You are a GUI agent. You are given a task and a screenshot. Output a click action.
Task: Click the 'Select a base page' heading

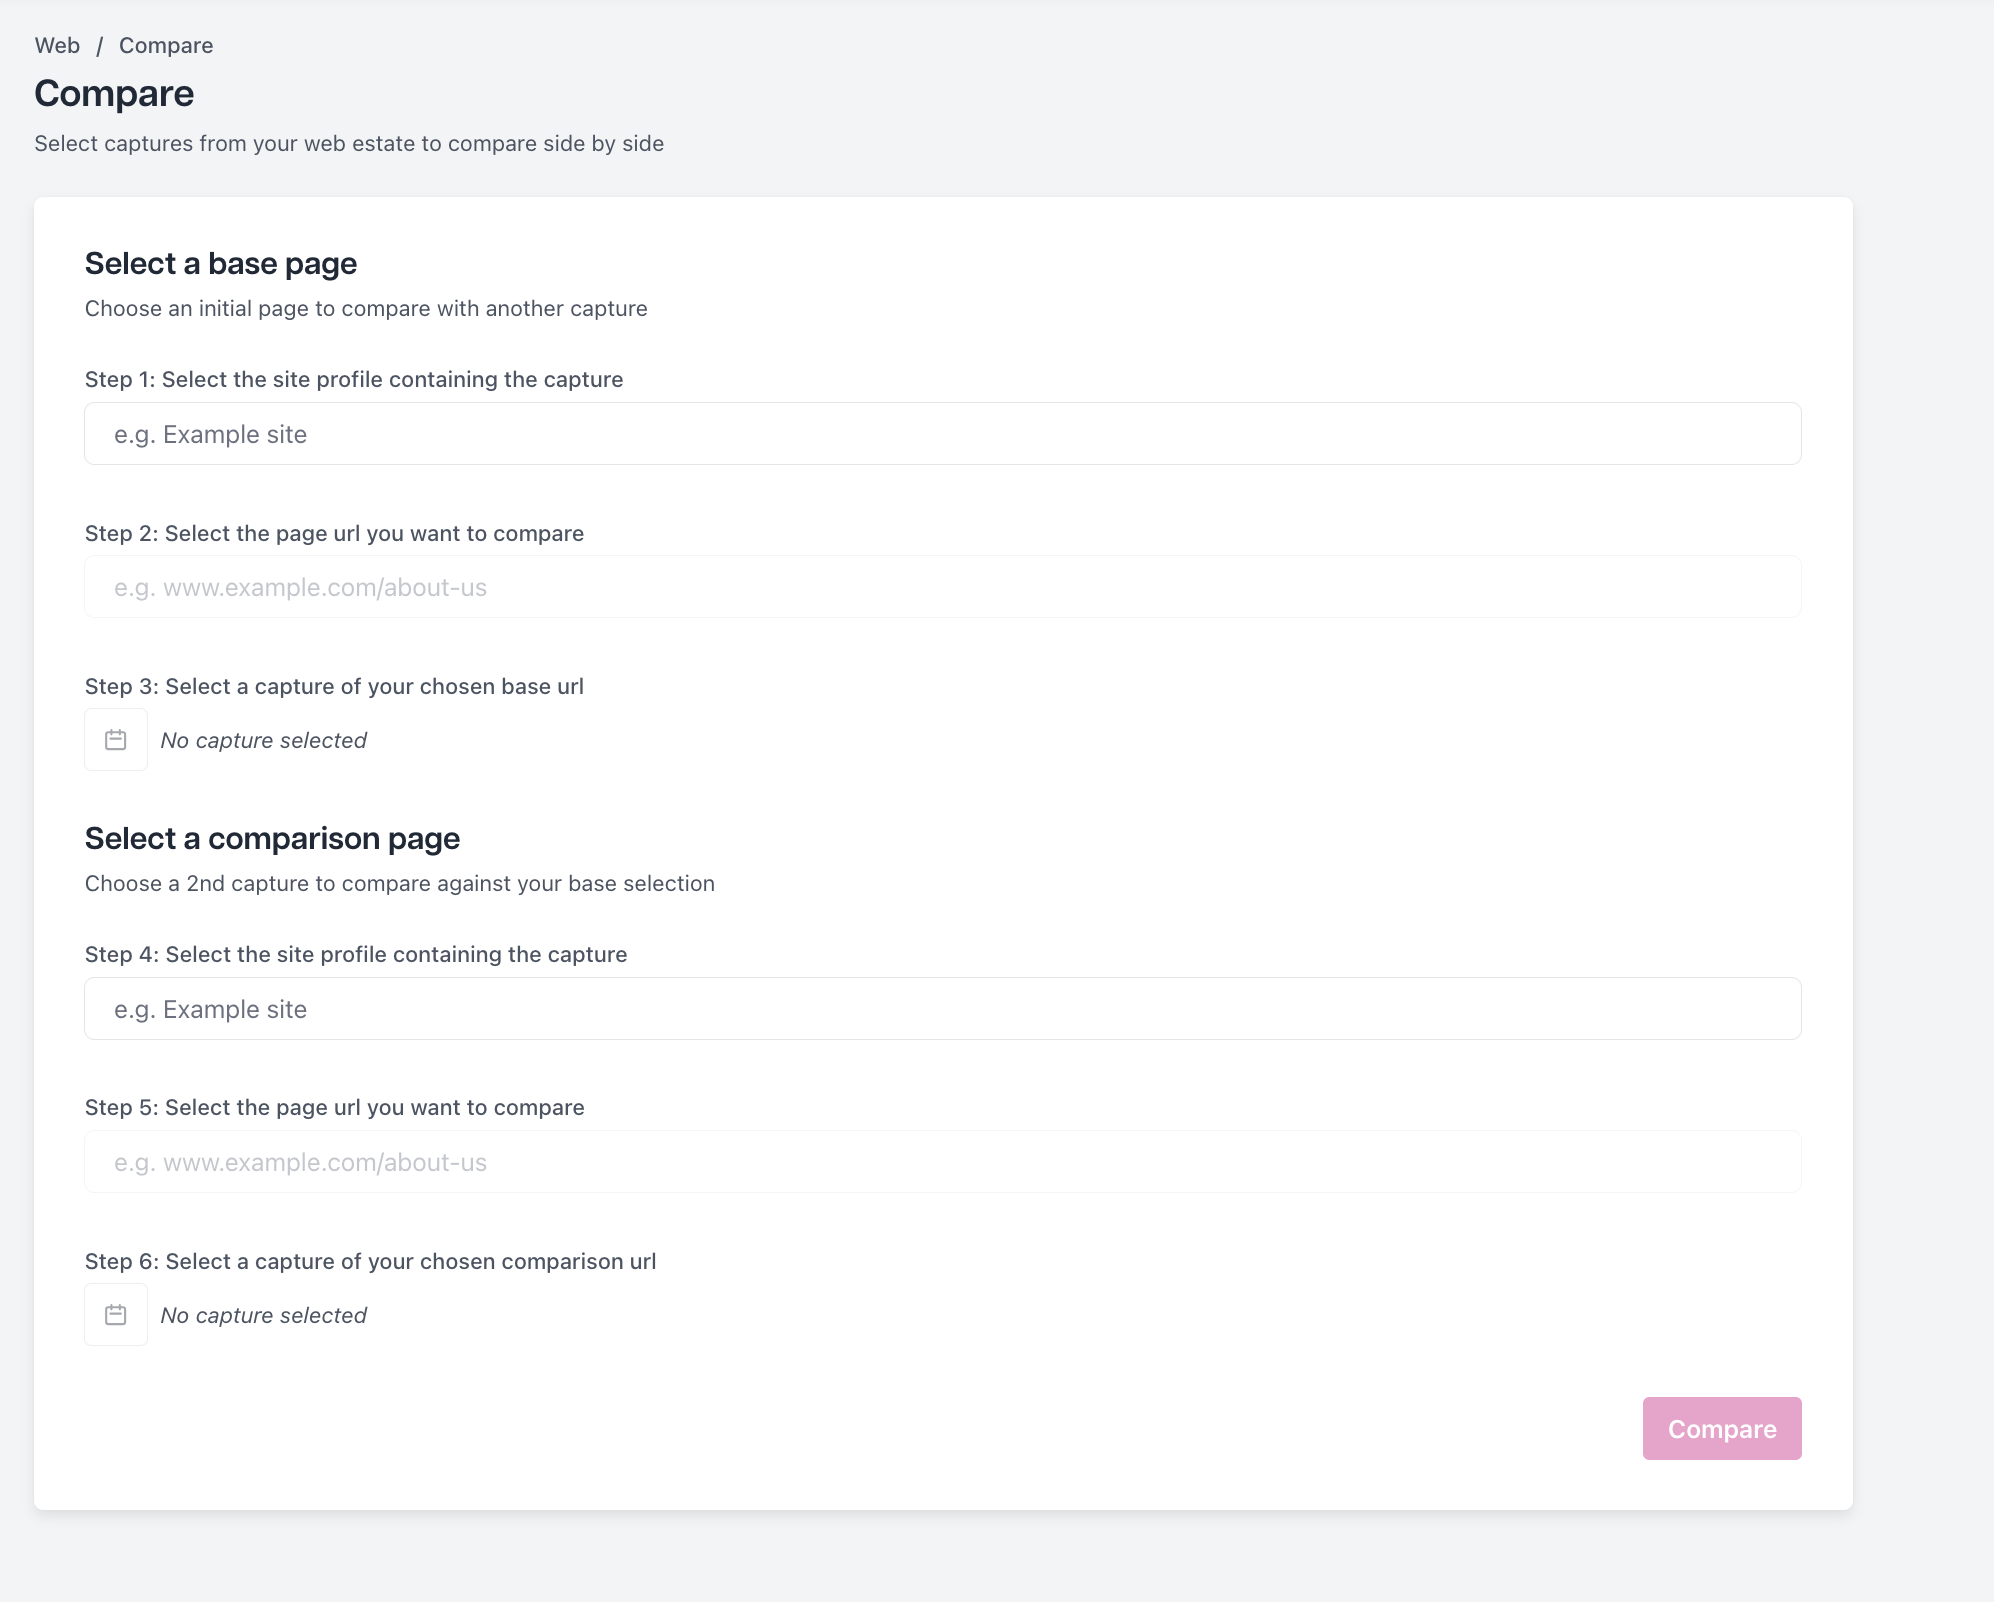(221, 264)
